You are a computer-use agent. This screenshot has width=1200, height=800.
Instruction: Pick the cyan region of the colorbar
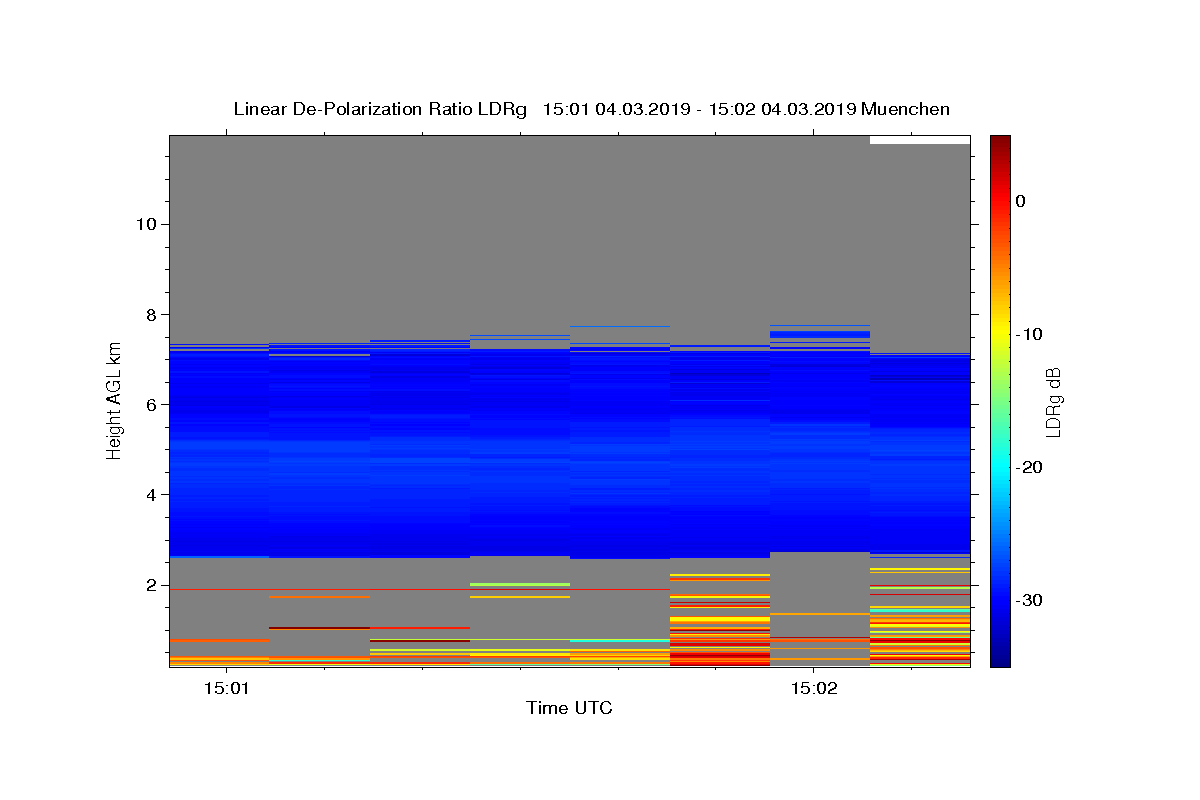tap(1000, 467)
